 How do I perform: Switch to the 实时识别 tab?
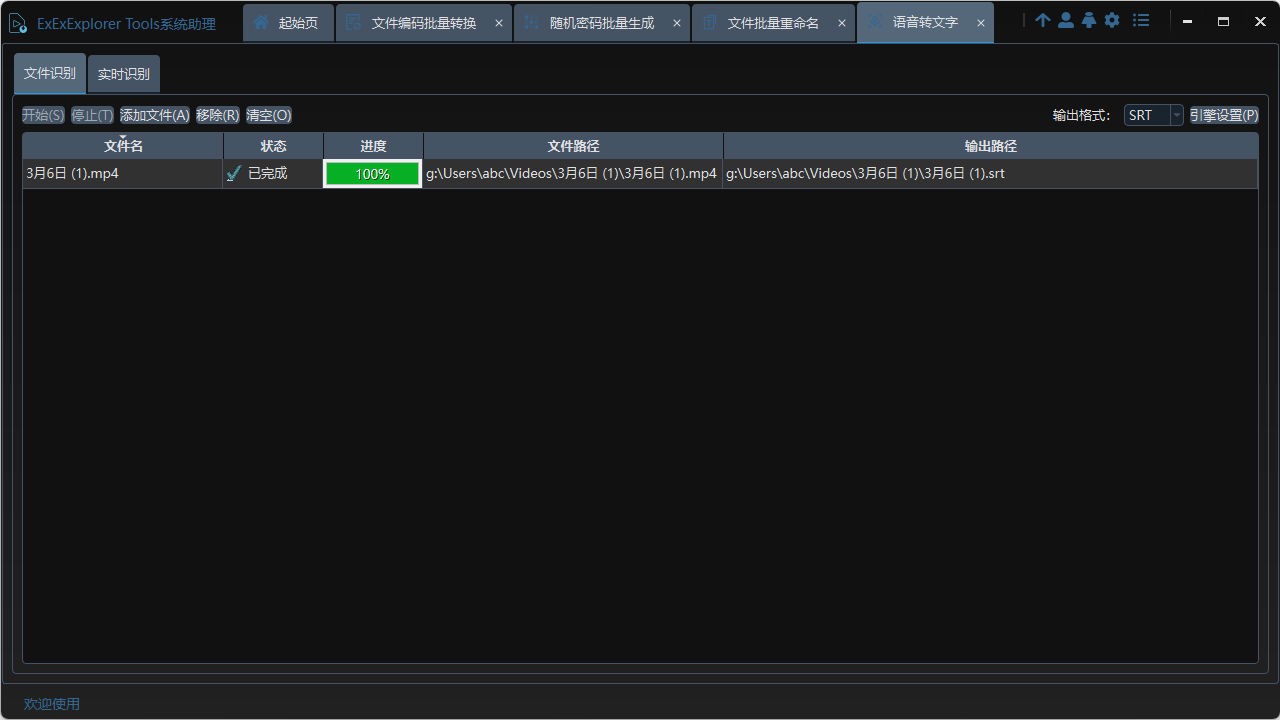(x=123, y=73)
